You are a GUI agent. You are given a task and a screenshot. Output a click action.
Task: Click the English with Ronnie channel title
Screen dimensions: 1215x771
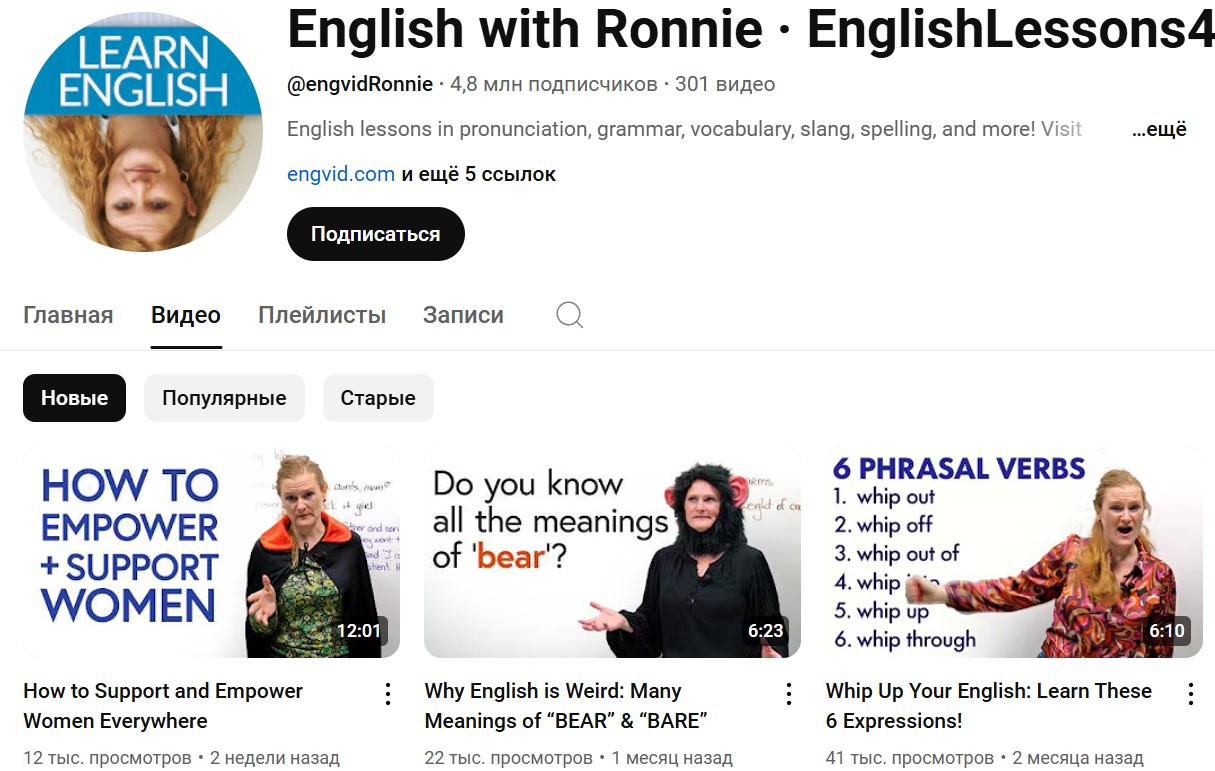pyautogui.click(x=751, y=29)
